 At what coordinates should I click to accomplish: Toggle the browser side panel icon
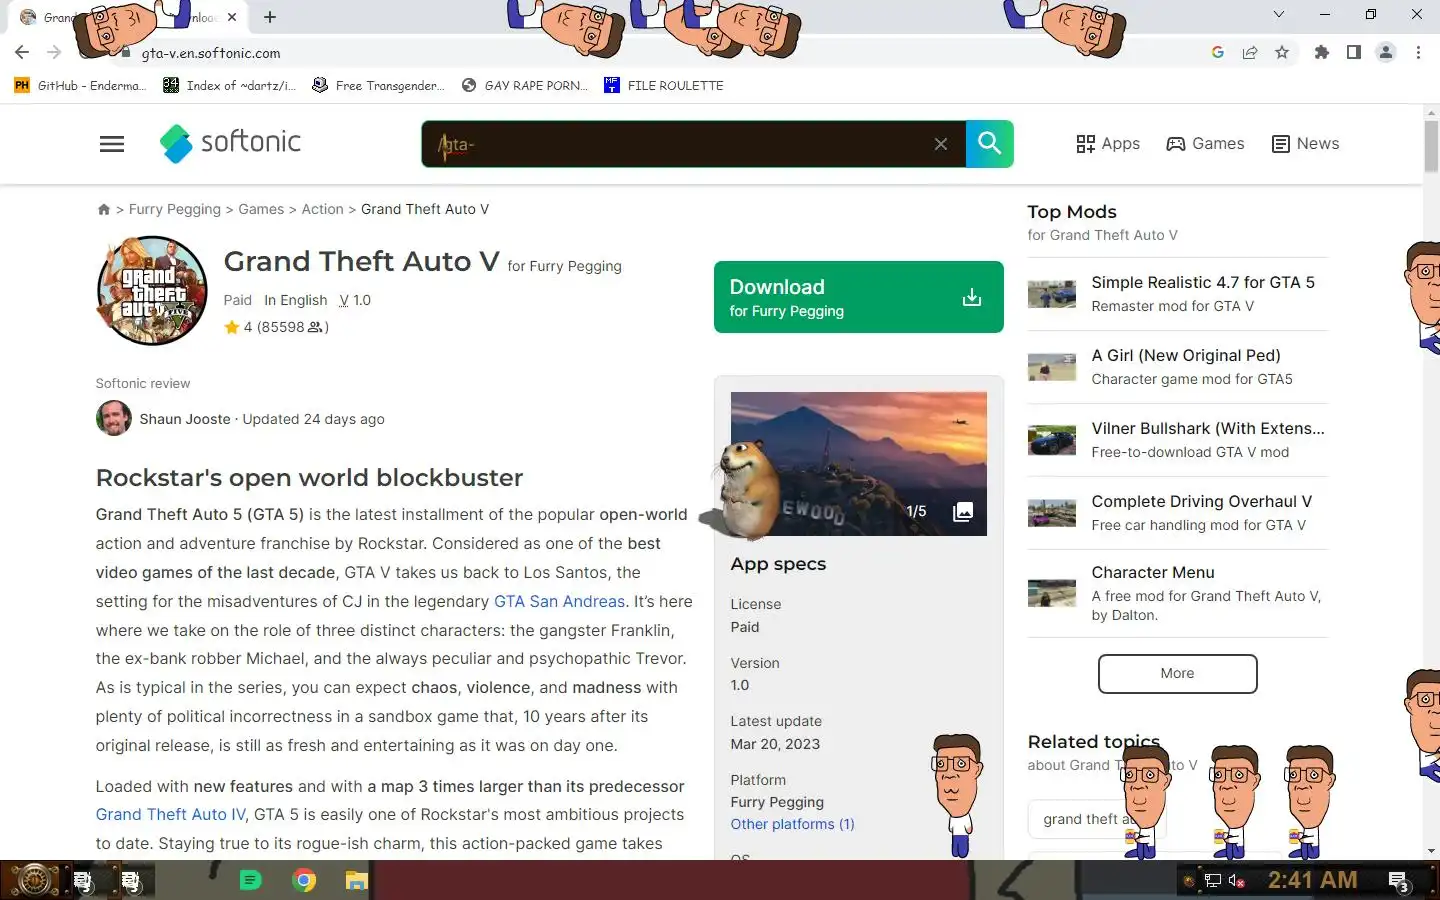[x=1354, y=53]
